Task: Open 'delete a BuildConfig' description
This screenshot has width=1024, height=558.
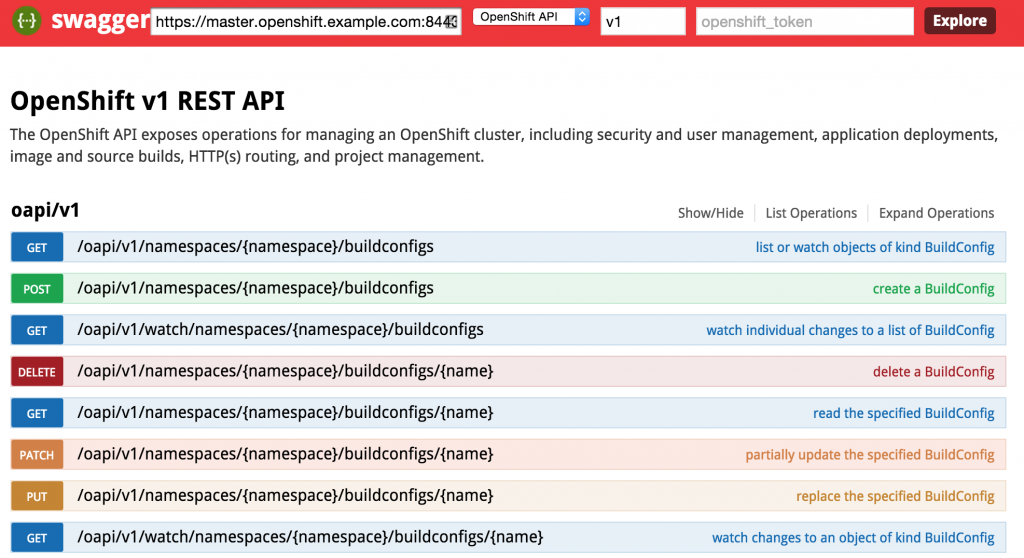Action: pyautogui.click(x=933, y=372)
